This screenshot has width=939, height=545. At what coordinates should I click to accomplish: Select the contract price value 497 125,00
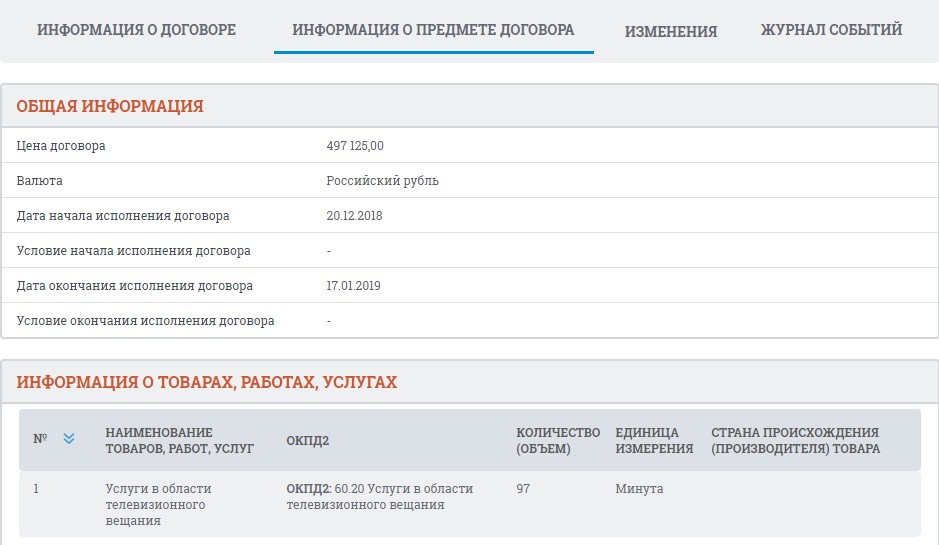355,146
